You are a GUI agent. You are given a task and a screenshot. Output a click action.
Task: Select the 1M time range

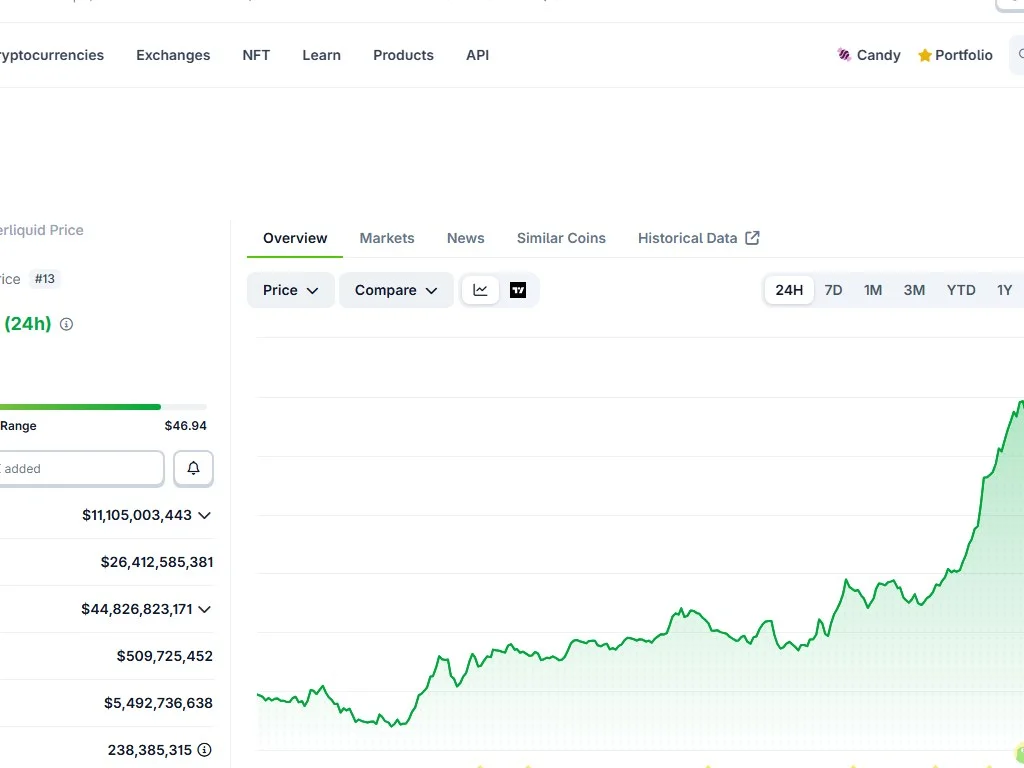[872, 290]
